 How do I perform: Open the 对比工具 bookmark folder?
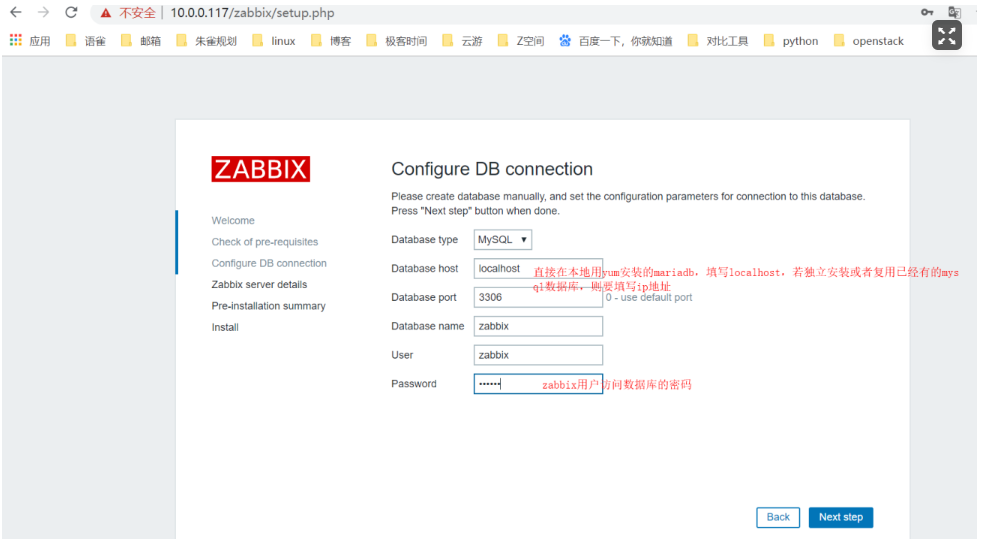click(718, 41)
